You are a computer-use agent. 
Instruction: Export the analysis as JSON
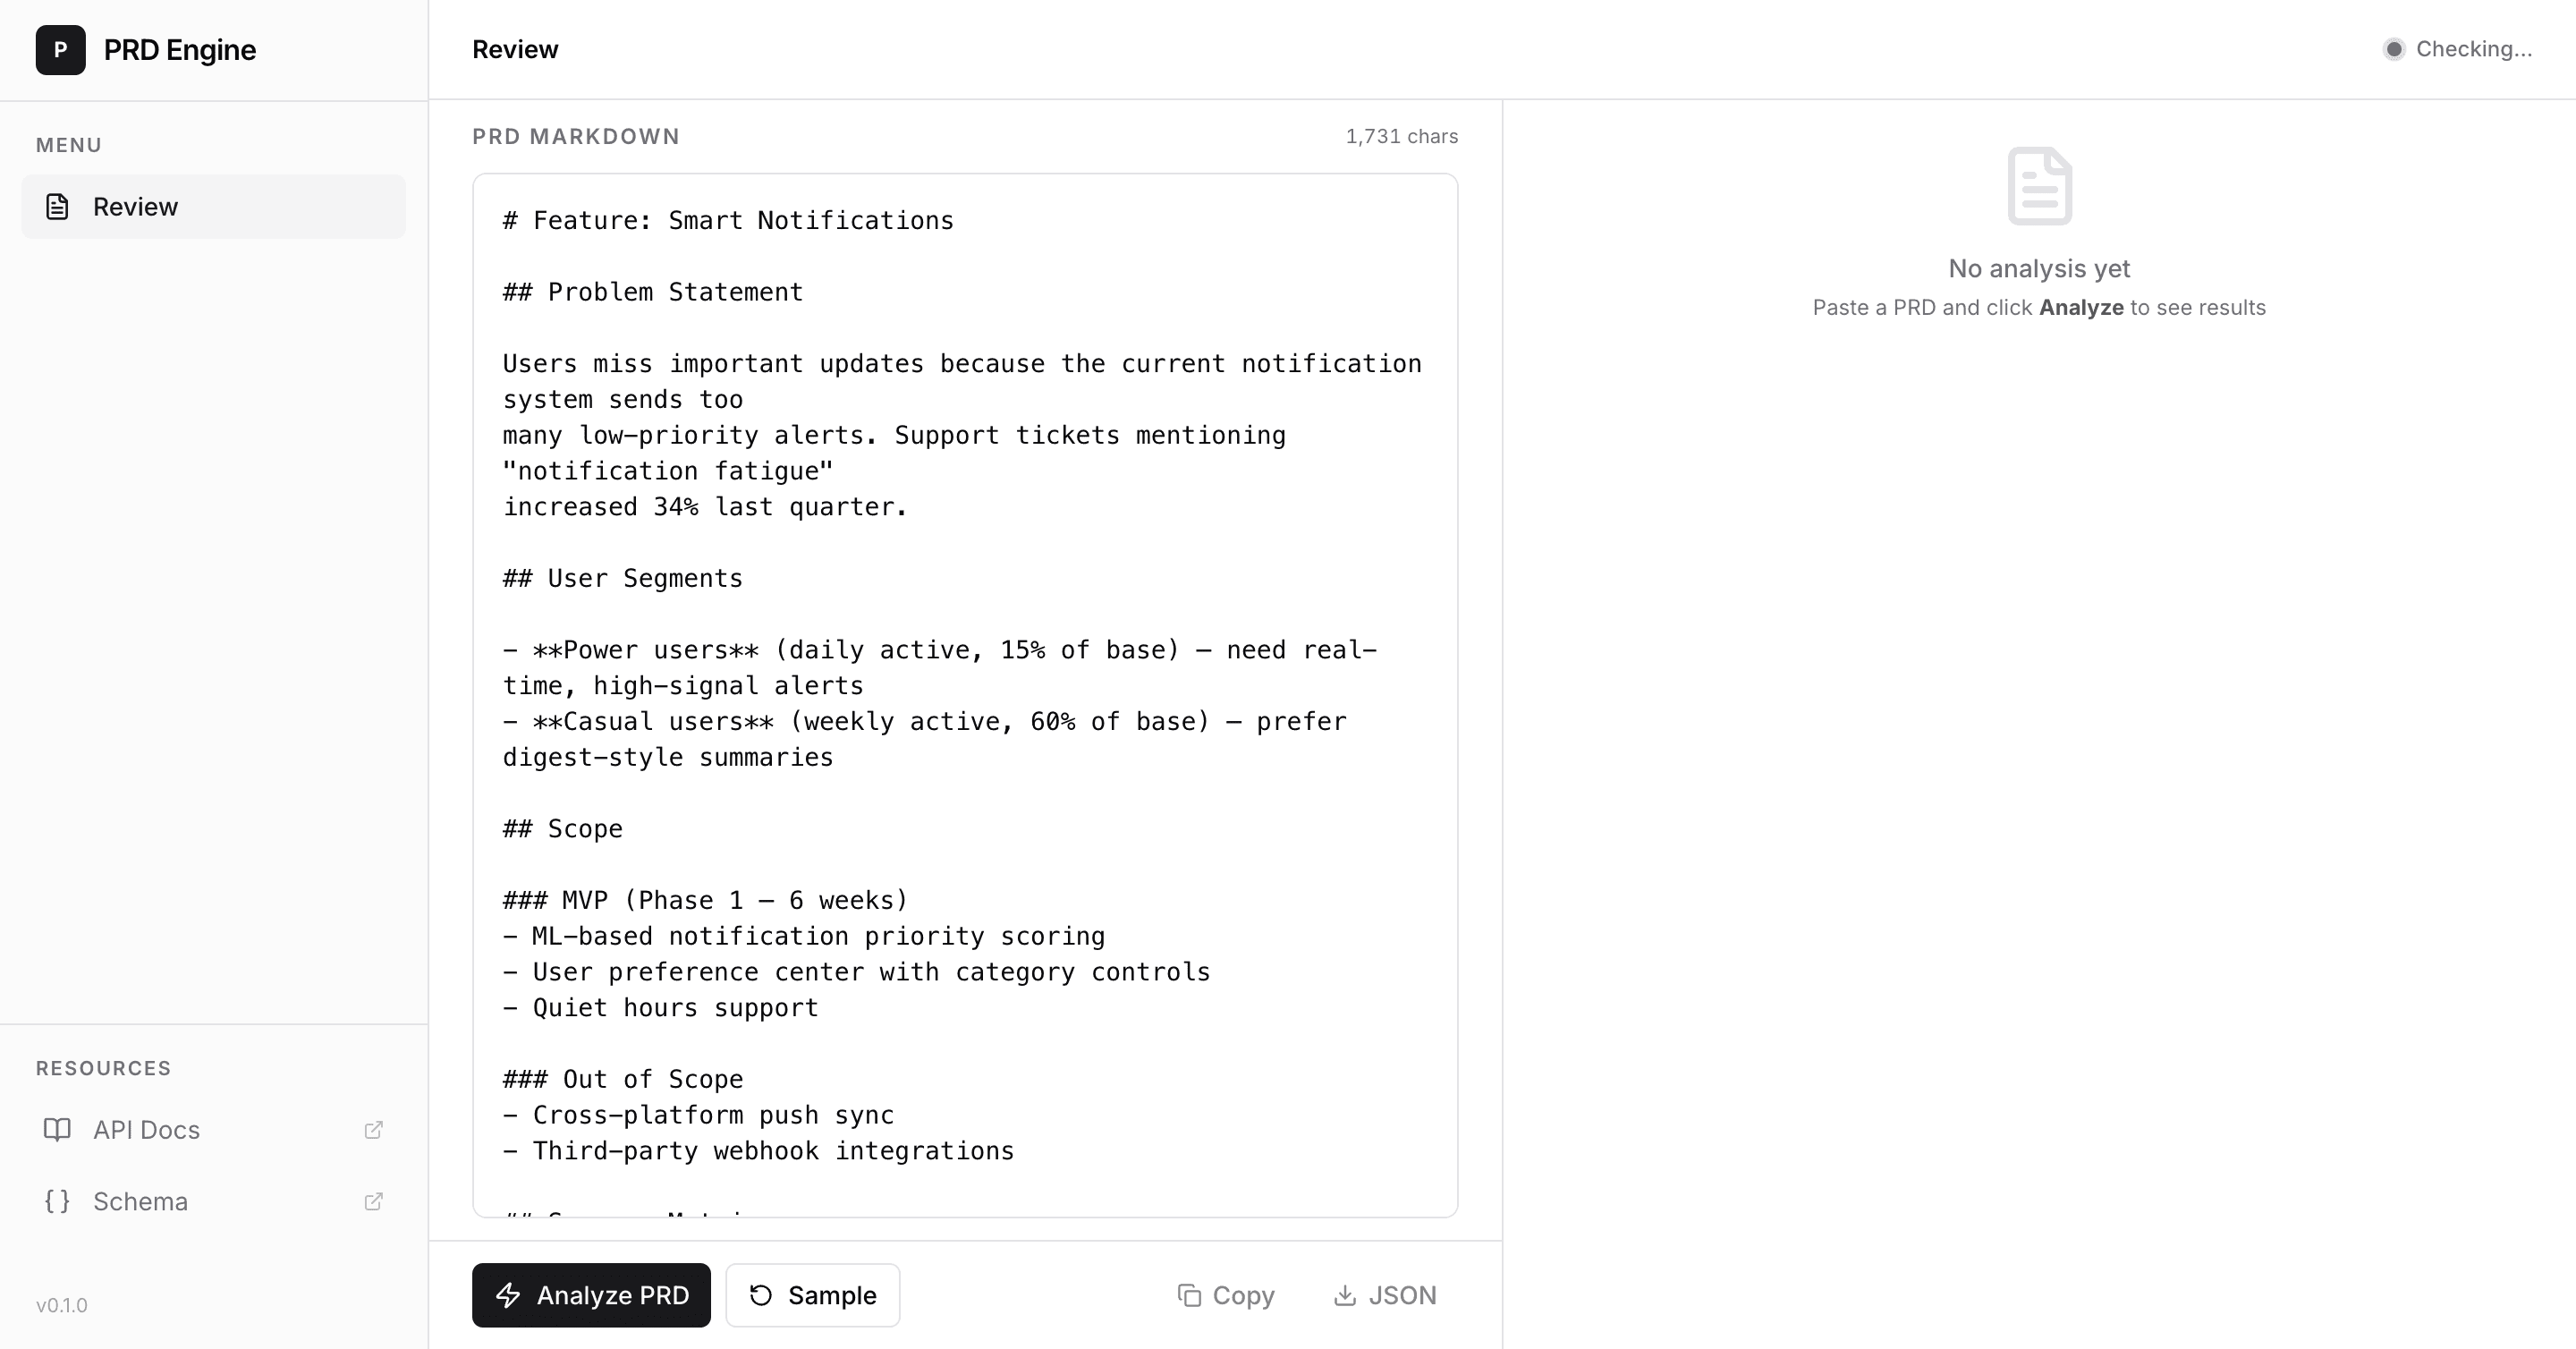(1385, 1295)
